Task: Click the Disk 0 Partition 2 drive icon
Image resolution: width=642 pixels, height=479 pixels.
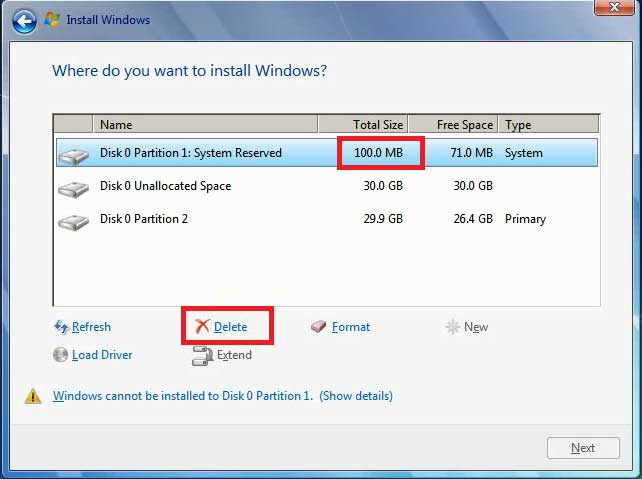Action: 74,222
